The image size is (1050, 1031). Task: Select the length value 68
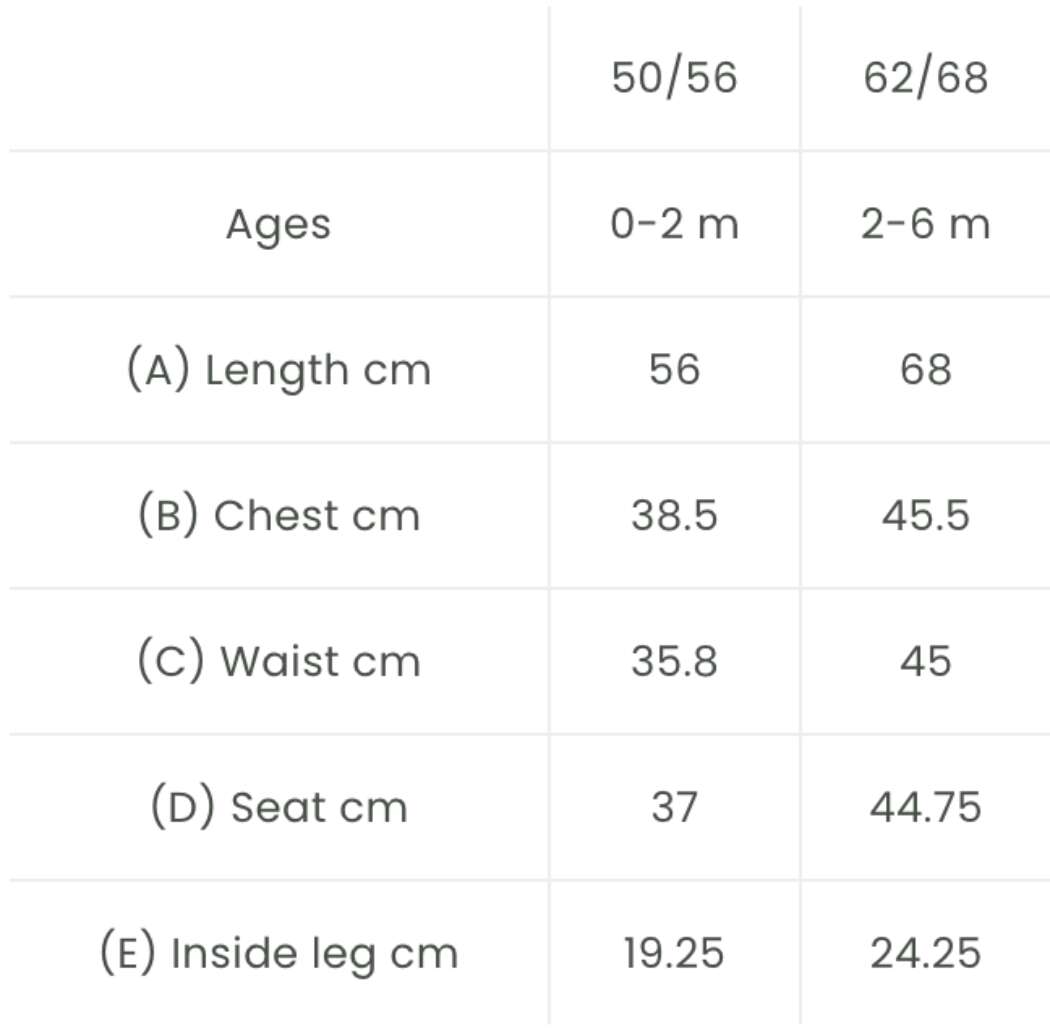click(x=925, y=370)
